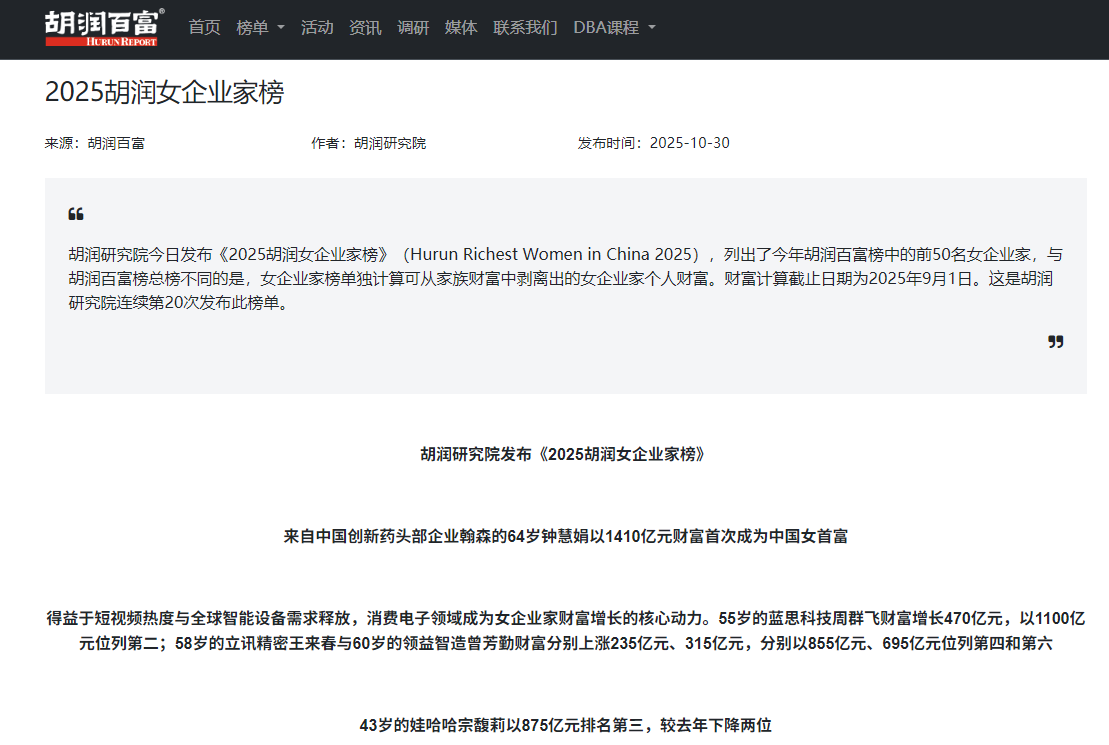The image size is (1109, 745).
Task: Click the quoted summary paragraph
Action: pyautogui.click(x=560, y=278)
